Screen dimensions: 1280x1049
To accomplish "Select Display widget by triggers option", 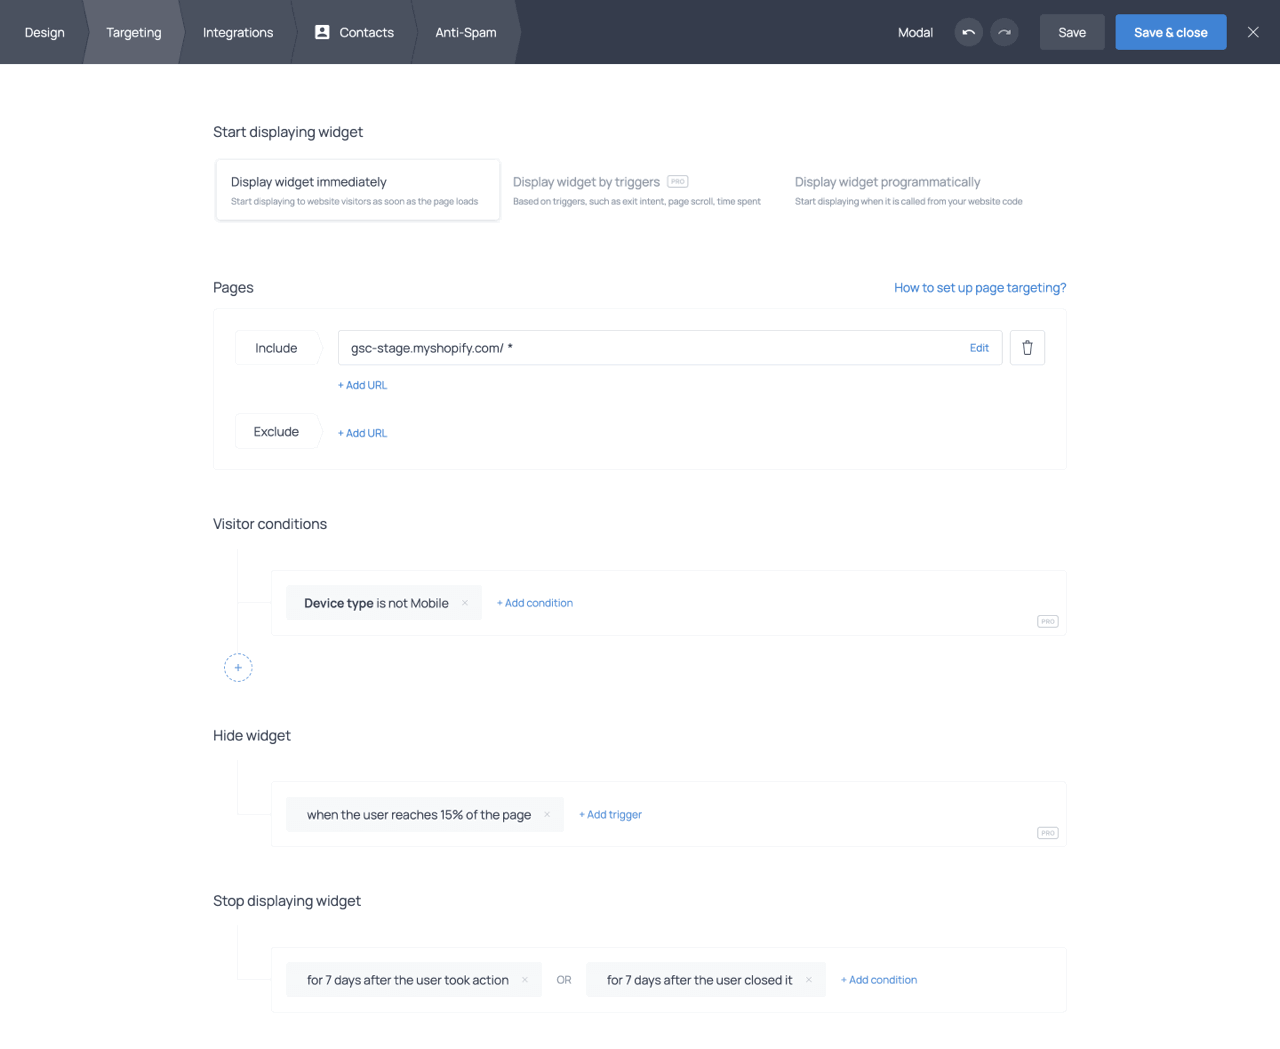I will point(637,190).
